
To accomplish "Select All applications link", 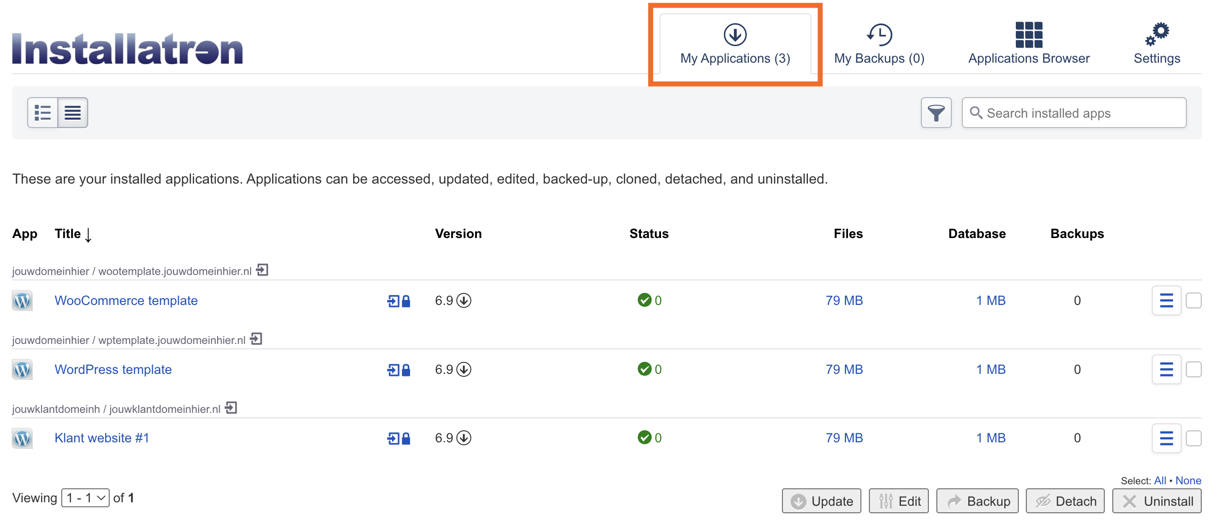I will (1160, 481).
